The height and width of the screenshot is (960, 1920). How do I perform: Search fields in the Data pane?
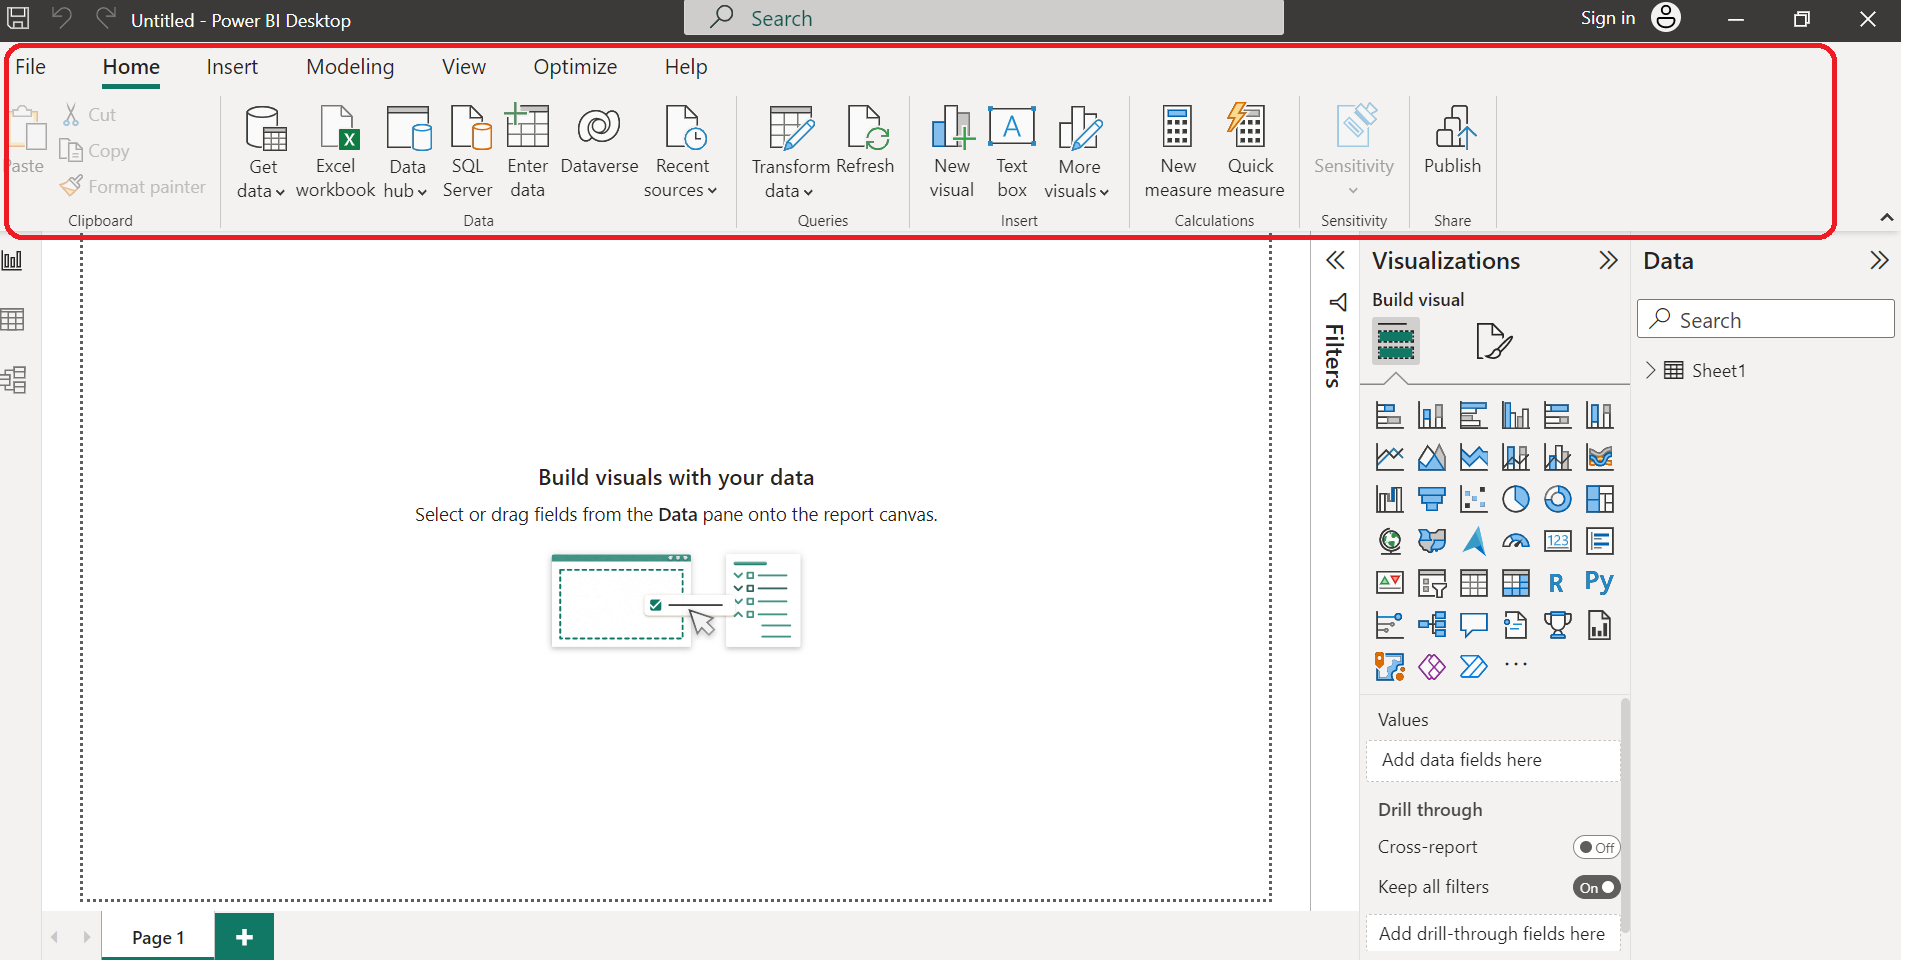coord(1765,319)
